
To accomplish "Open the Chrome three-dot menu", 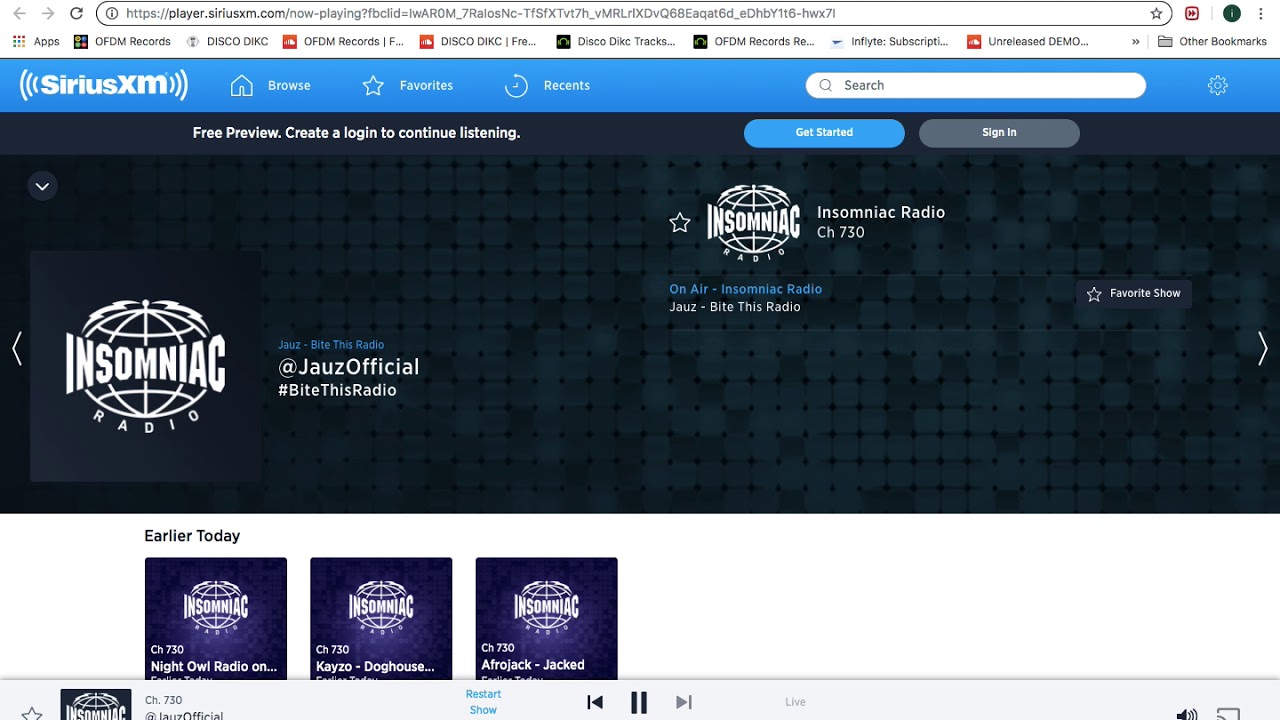I will (x=1262, y=14).
